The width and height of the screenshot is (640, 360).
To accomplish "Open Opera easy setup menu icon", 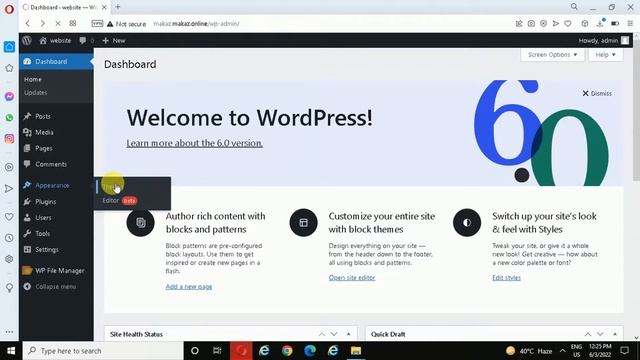I will pyautogui.click(x=630, y=24).
